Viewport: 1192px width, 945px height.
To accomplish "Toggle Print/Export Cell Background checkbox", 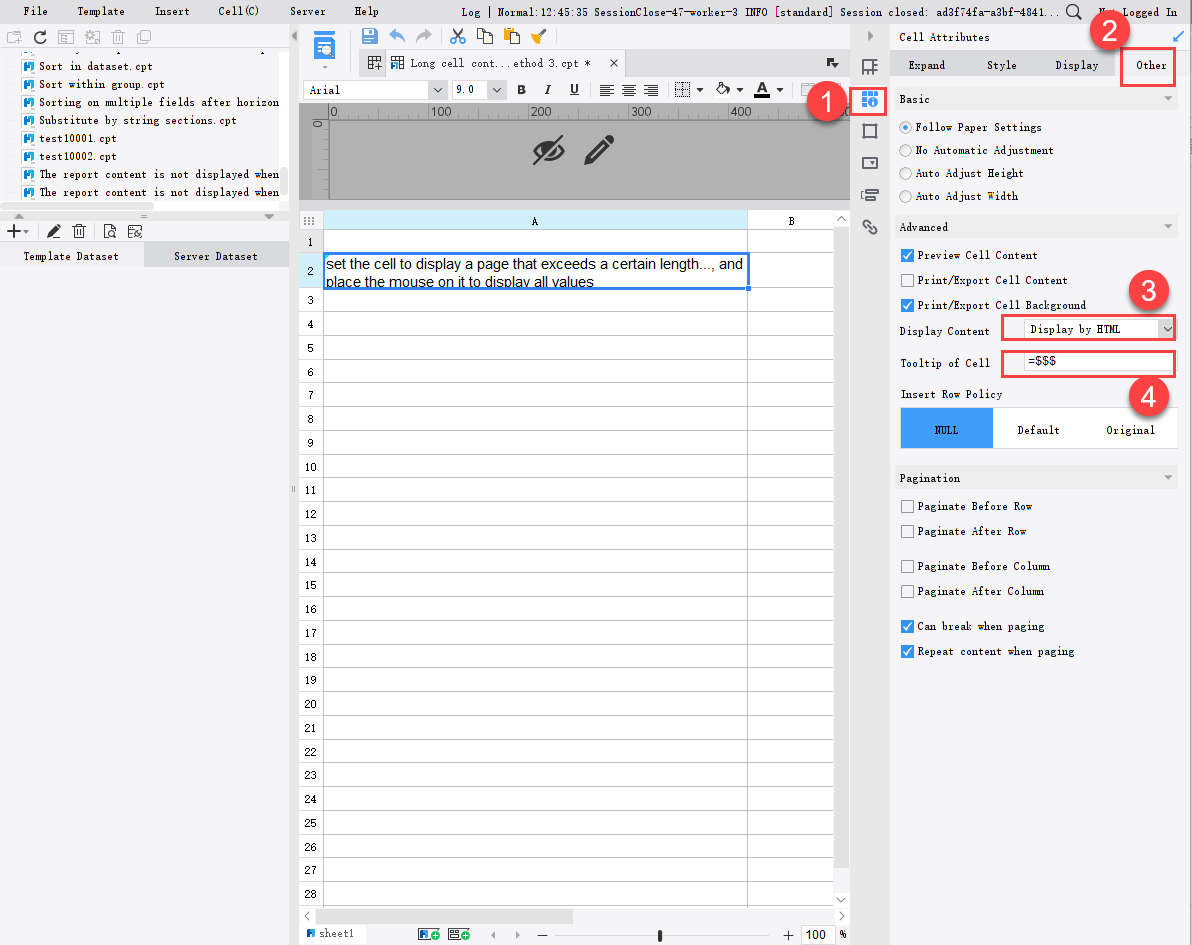I will click(907, 306).
